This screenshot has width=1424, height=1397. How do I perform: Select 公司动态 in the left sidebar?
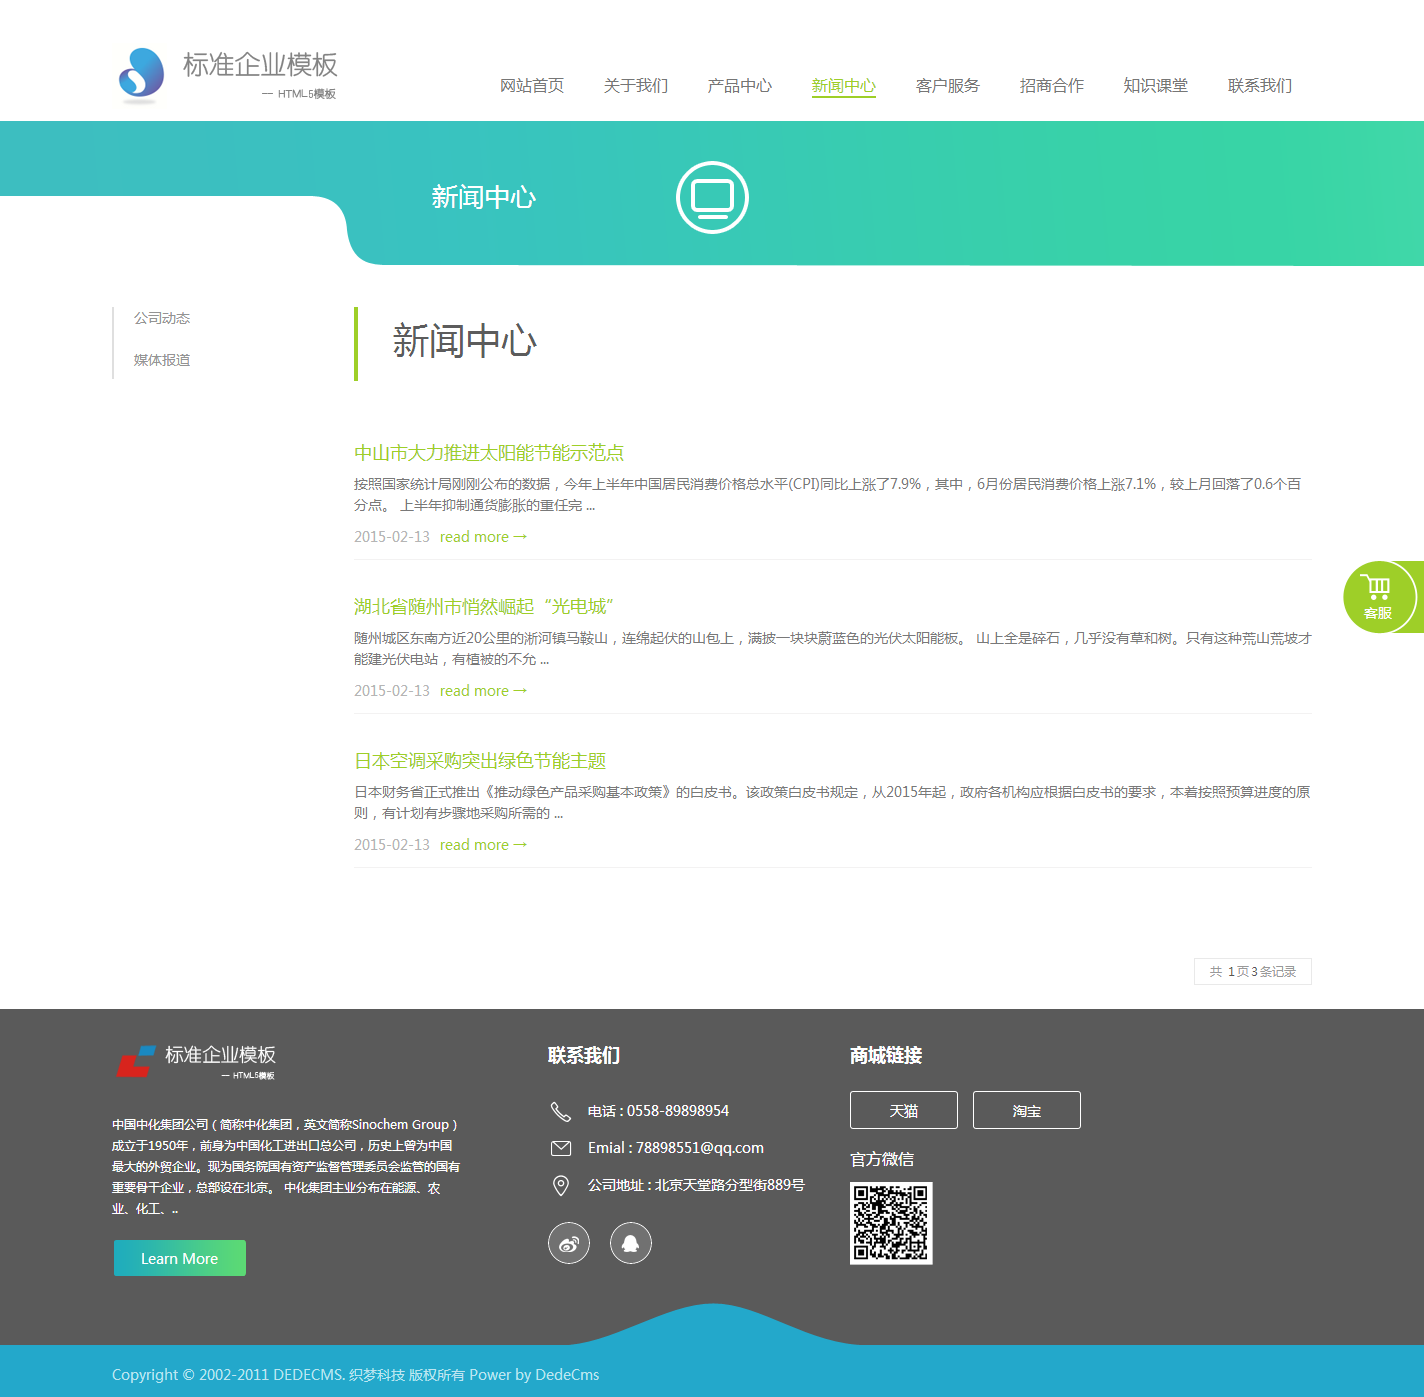[x=162, y=318]
